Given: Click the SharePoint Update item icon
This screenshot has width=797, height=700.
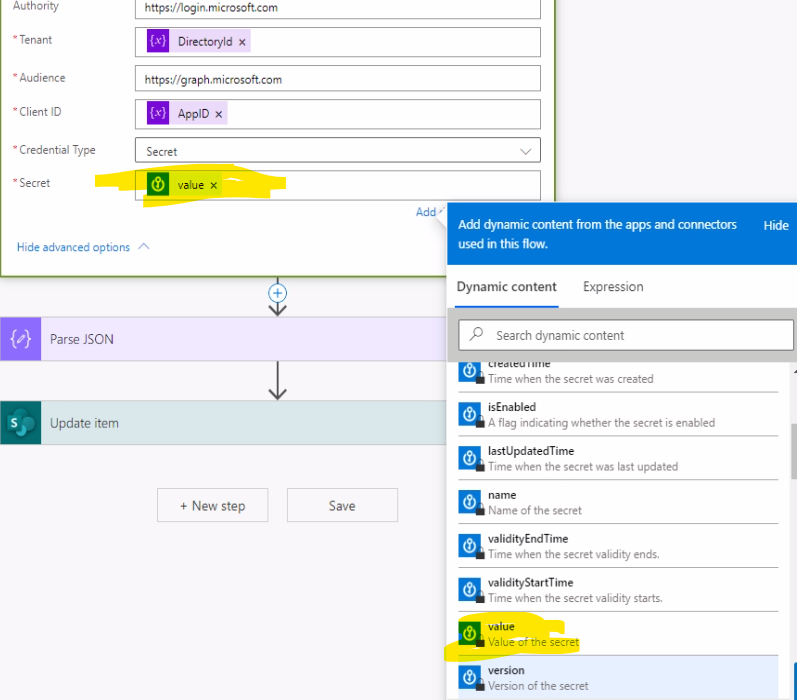Looking at the screenshot, I should coord(21,423).
